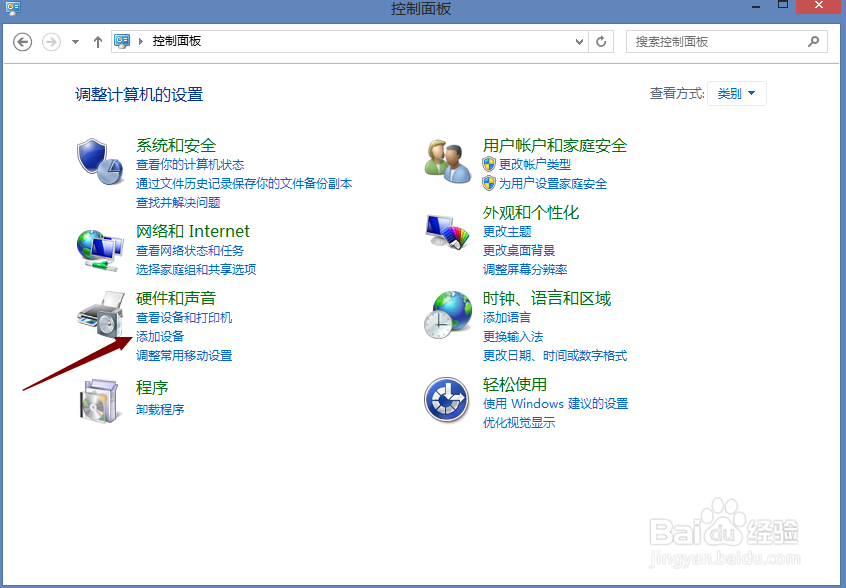
Task: Open the 轻松使用 accessibility icon
Action: pos(447,400)
